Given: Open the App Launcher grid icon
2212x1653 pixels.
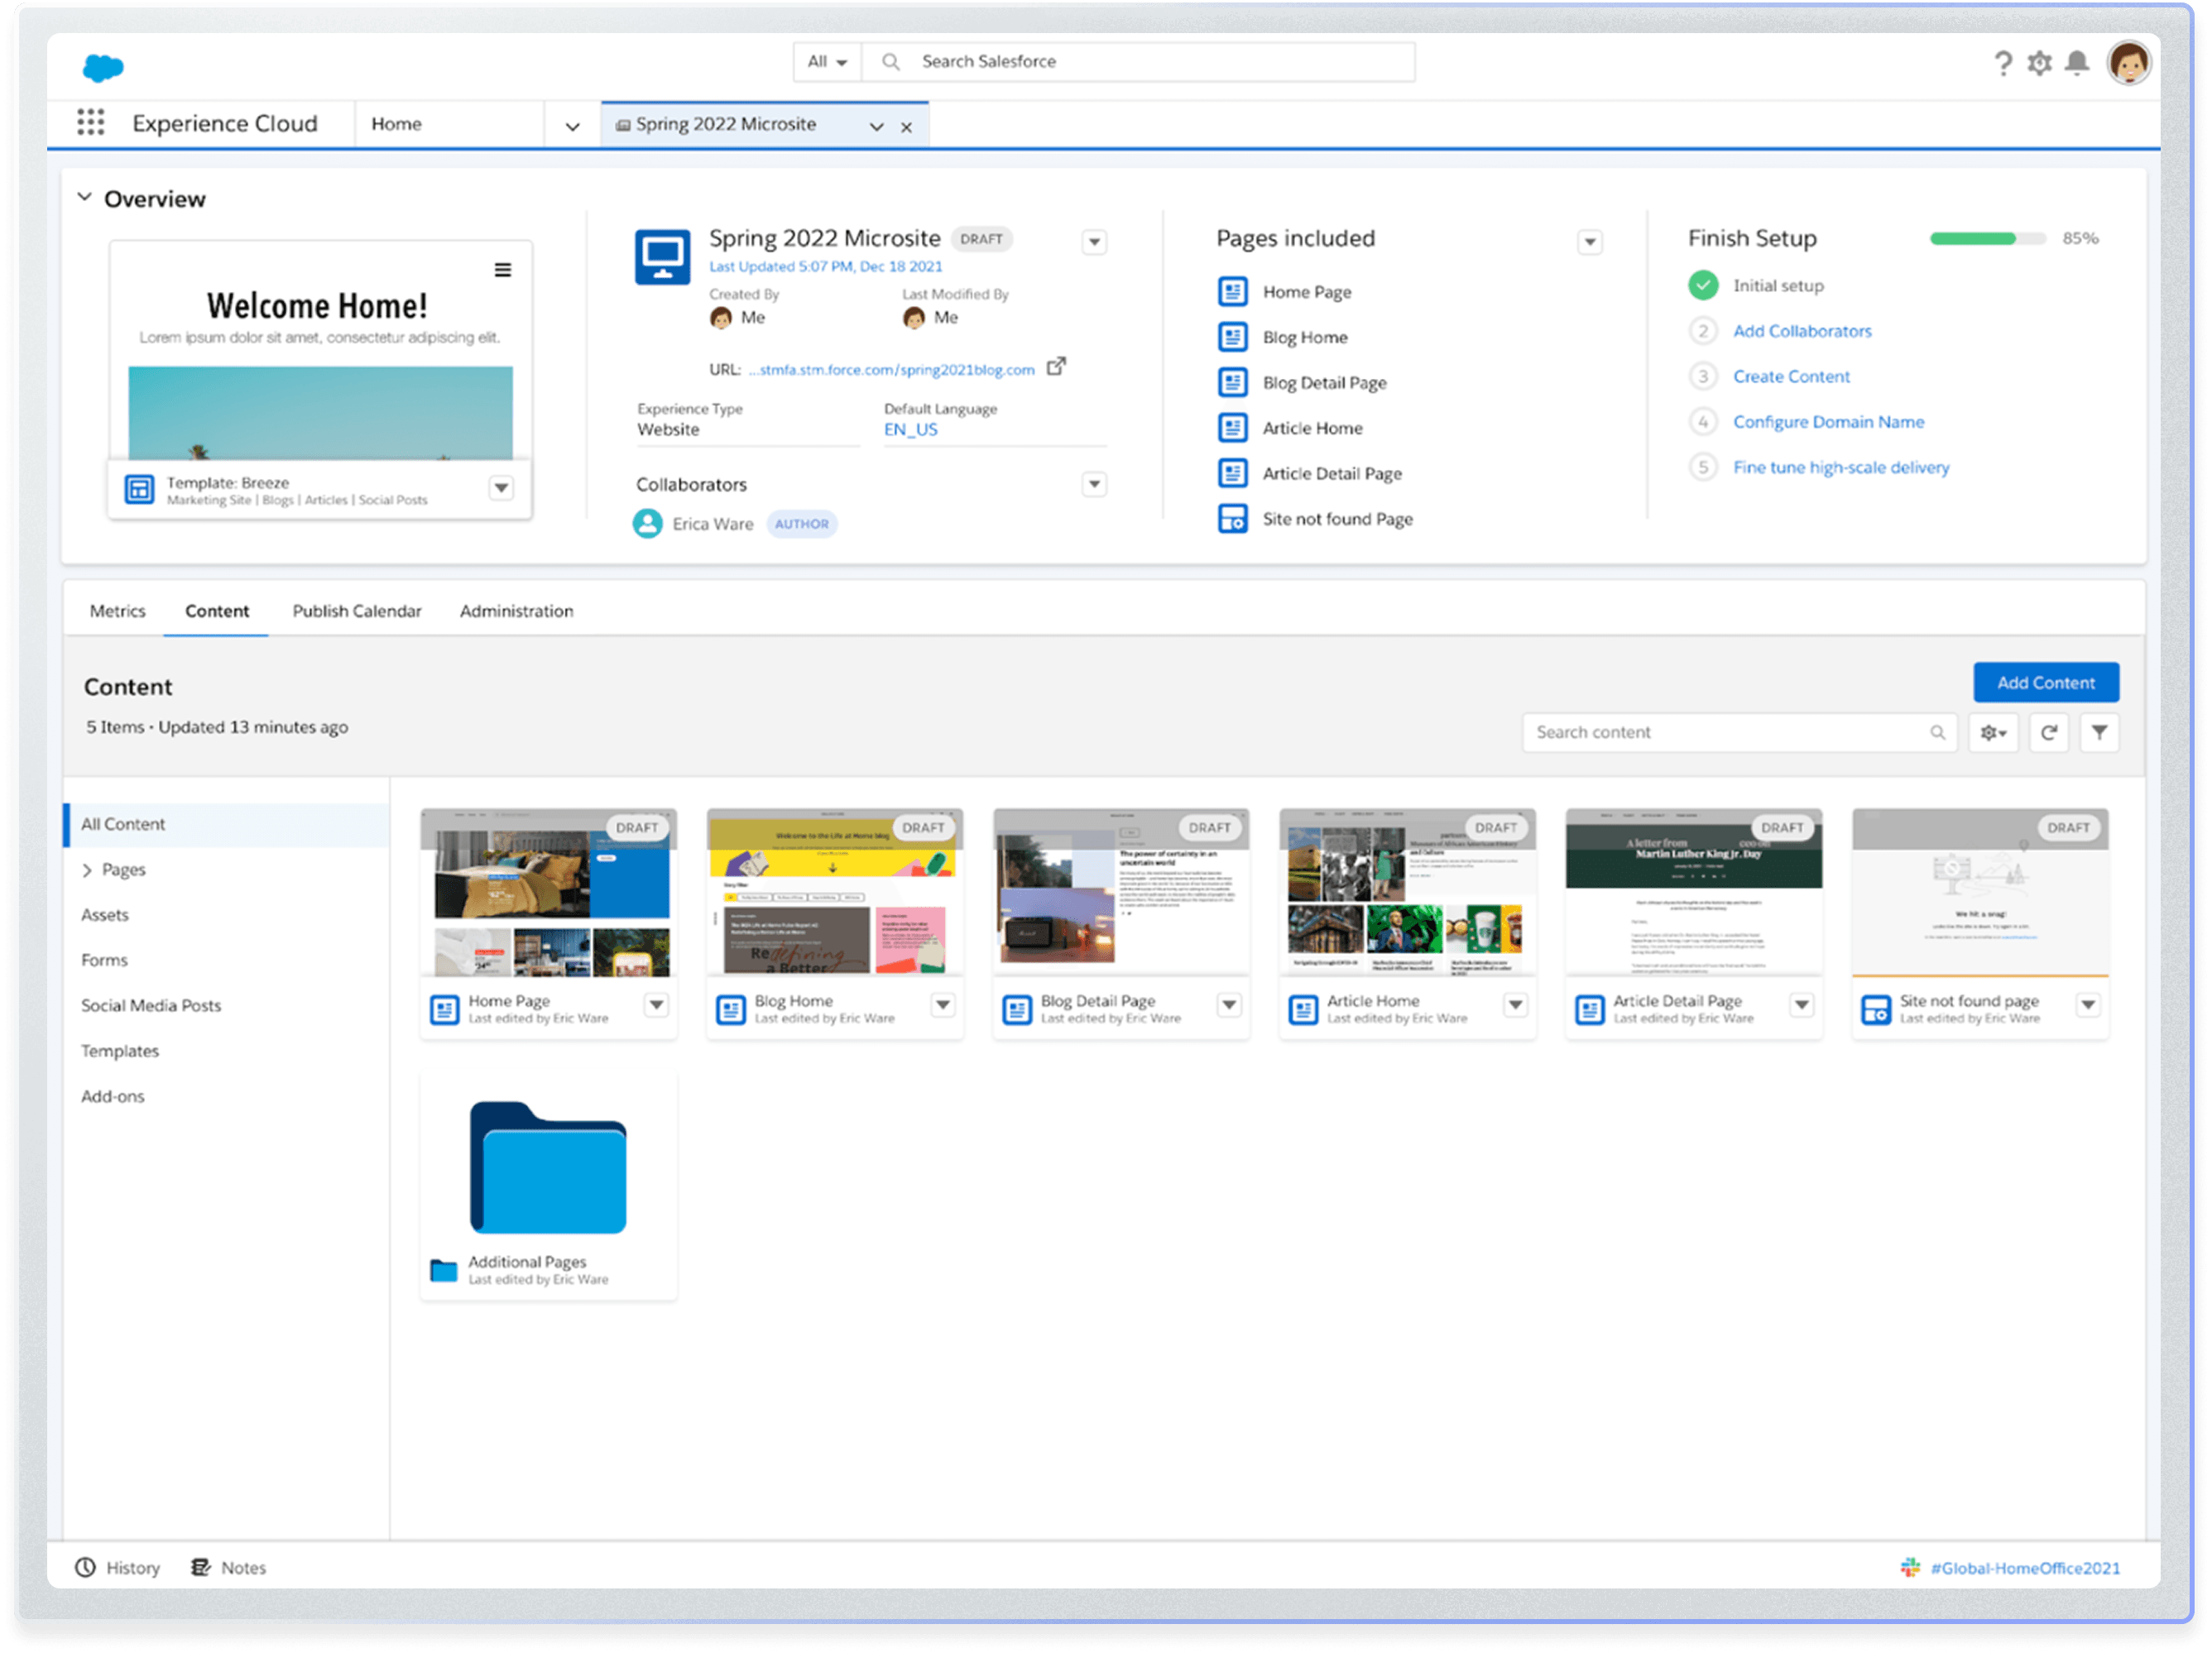Looking at the screenshot, I should [x=91, y=123].
